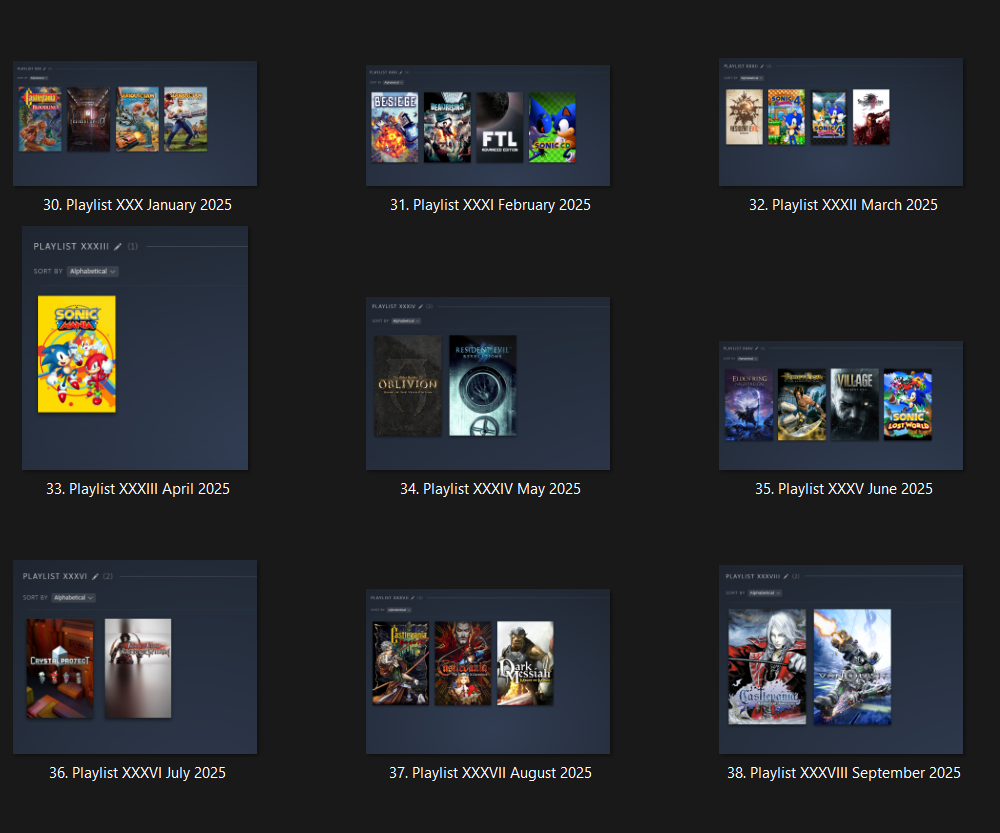
Task: Select the Sonic Lost World cover
Action: pyautogui.click(x=908, y=404)
